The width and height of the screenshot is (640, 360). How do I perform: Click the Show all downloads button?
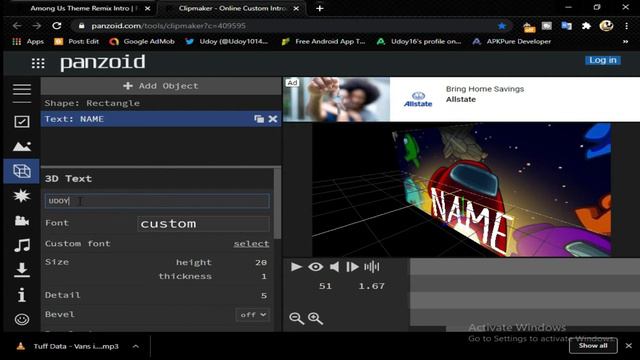593,346
